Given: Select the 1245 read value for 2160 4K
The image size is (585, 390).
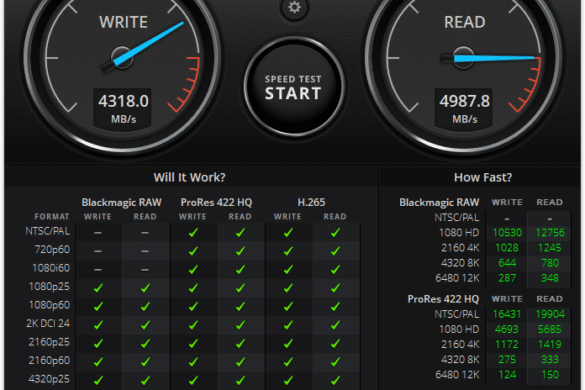Looking at the screenshot, I should [550, 248].
